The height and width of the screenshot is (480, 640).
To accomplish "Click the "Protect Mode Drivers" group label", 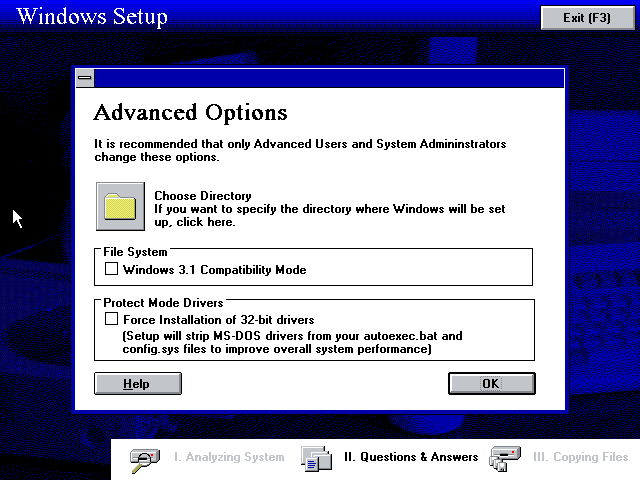I will [163, 303].
